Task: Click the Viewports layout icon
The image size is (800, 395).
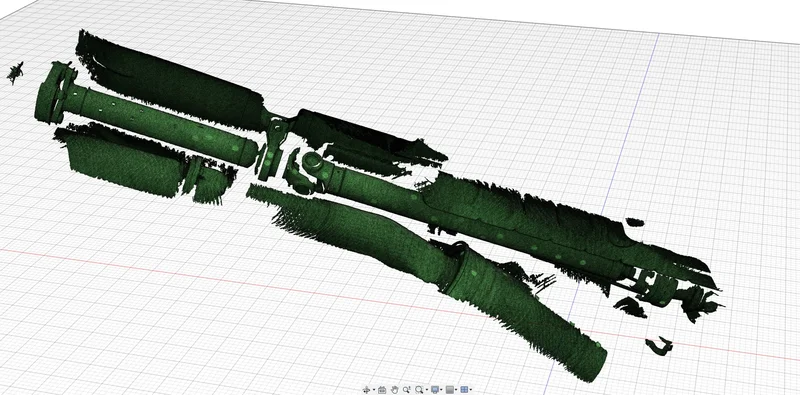Action: [464, 390]
